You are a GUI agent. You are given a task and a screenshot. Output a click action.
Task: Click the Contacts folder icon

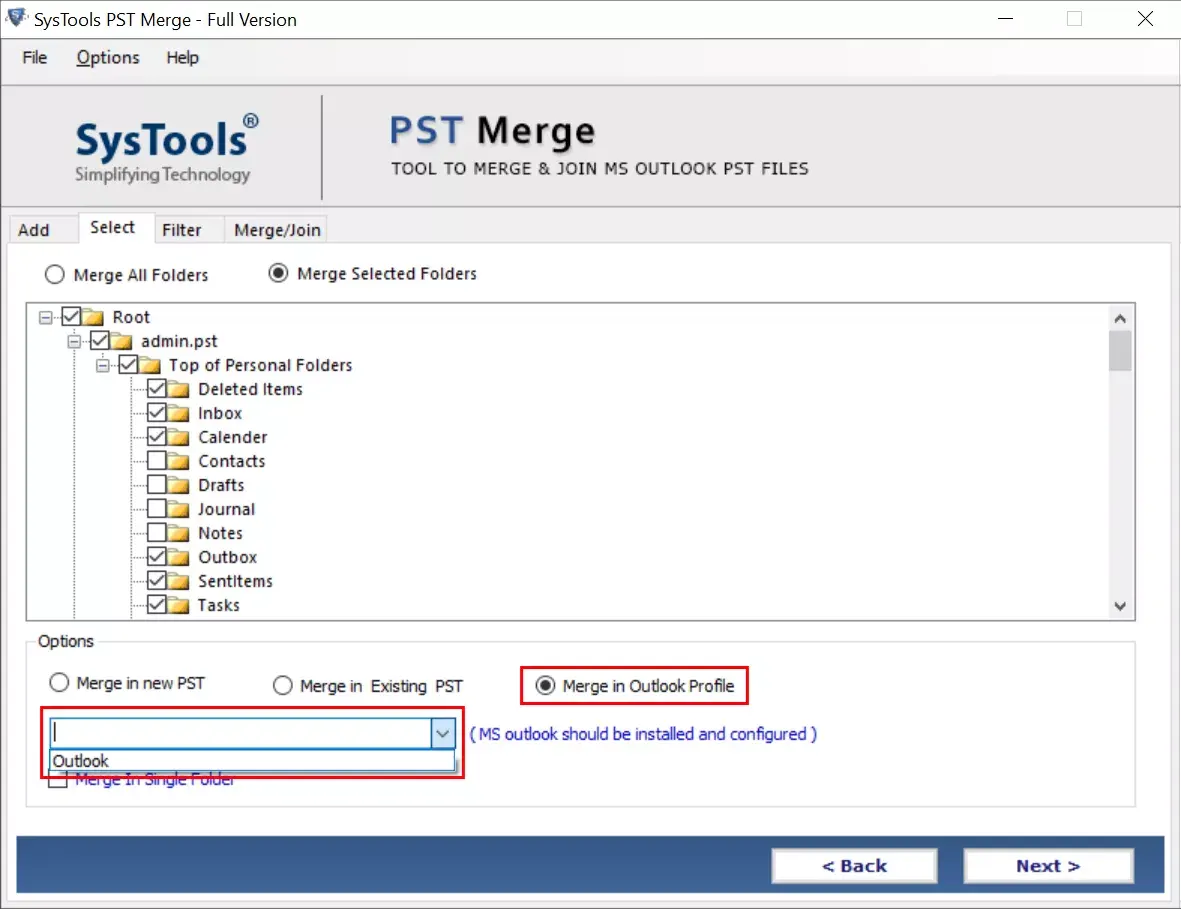(179, 461)
